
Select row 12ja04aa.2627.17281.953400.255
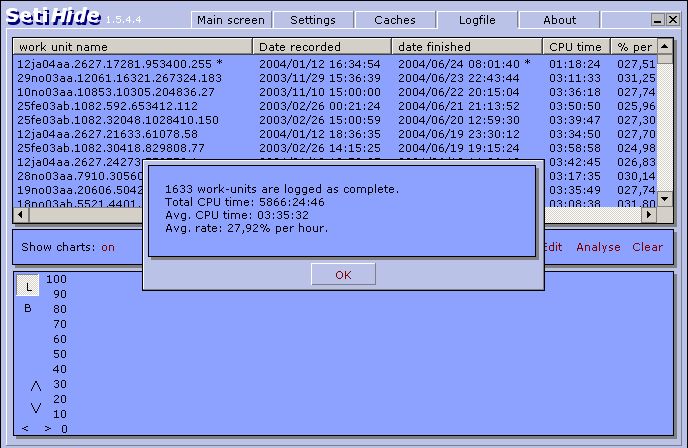(x=335, y=64)
